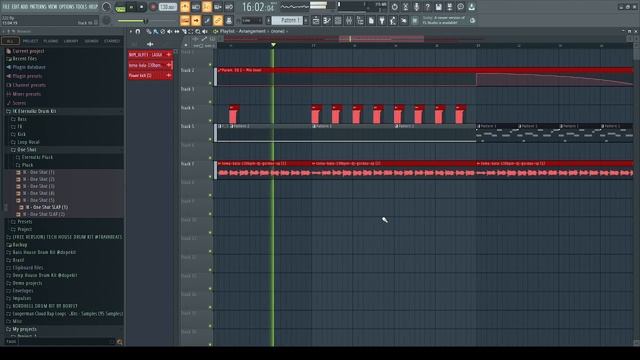The image size is (640, 360).
Task: Click the save project floppy icon
Action: 438,7
